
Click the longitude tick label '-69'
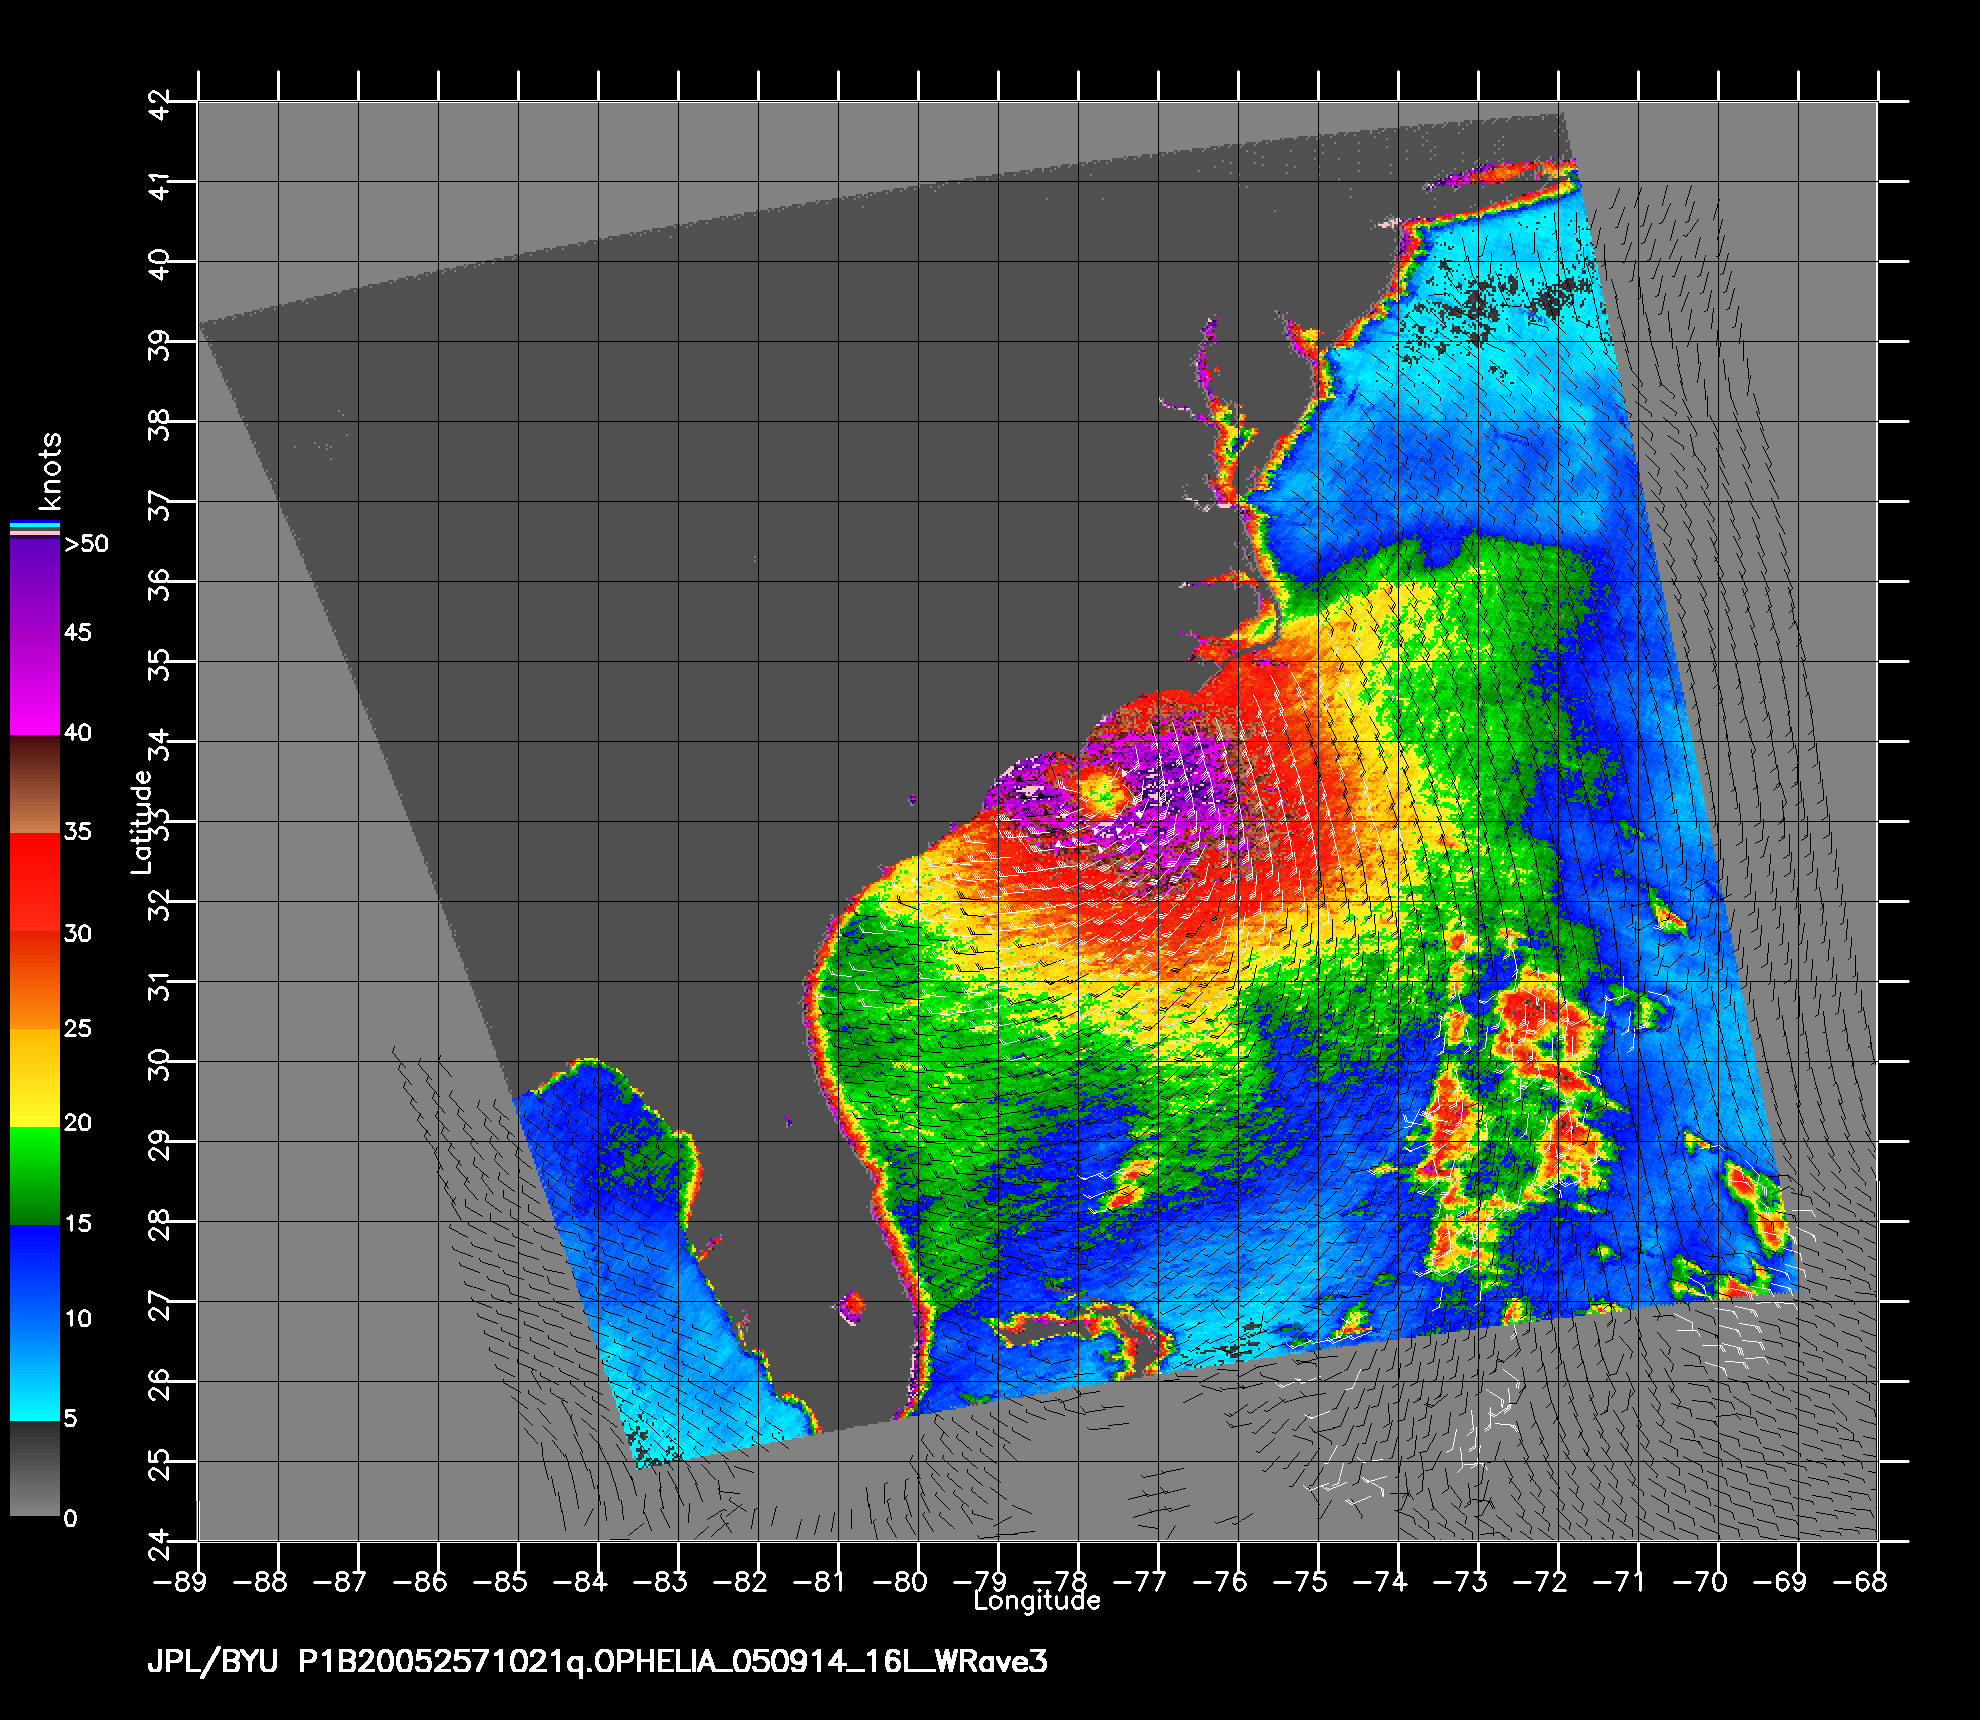pyautogui.click(x=1779, y=1581)
